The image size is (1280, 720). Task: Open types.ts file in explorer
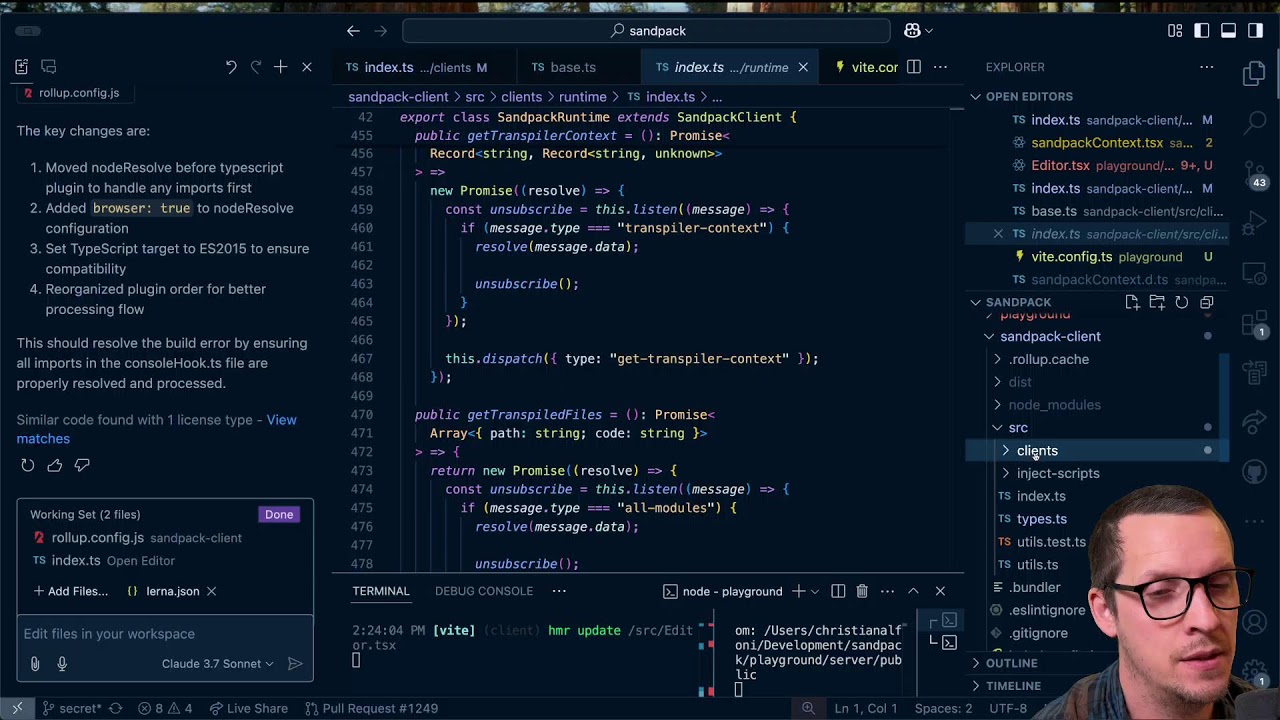1041,519
